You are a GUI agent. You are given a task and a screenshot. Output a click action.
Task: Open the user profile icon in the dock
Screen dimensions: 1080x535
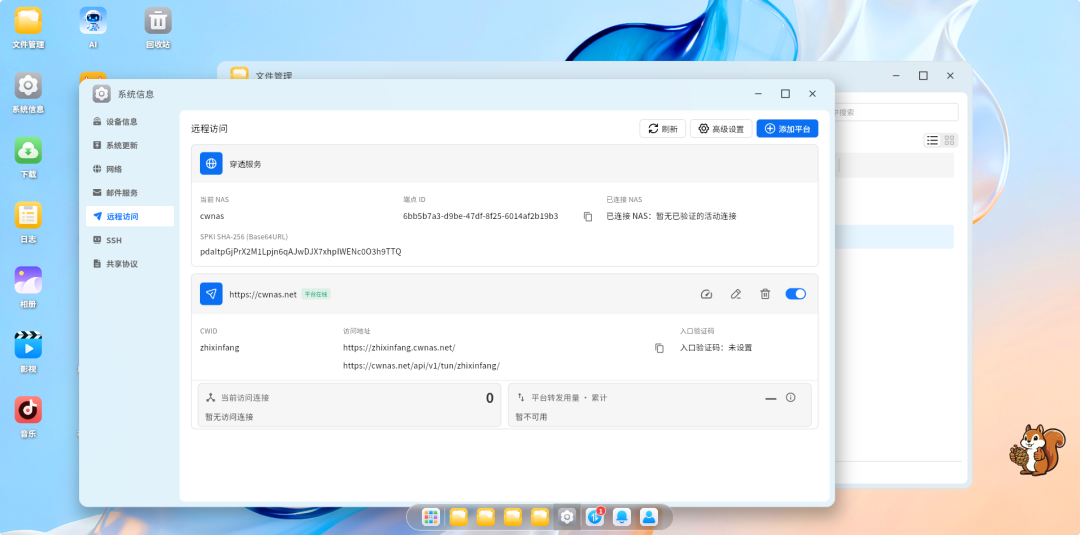[x=649, y=517]
